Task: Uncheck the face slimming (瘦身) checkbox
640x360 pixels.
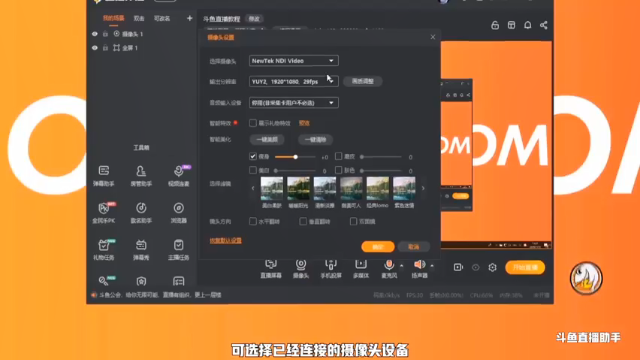Action: coord(253,156)
